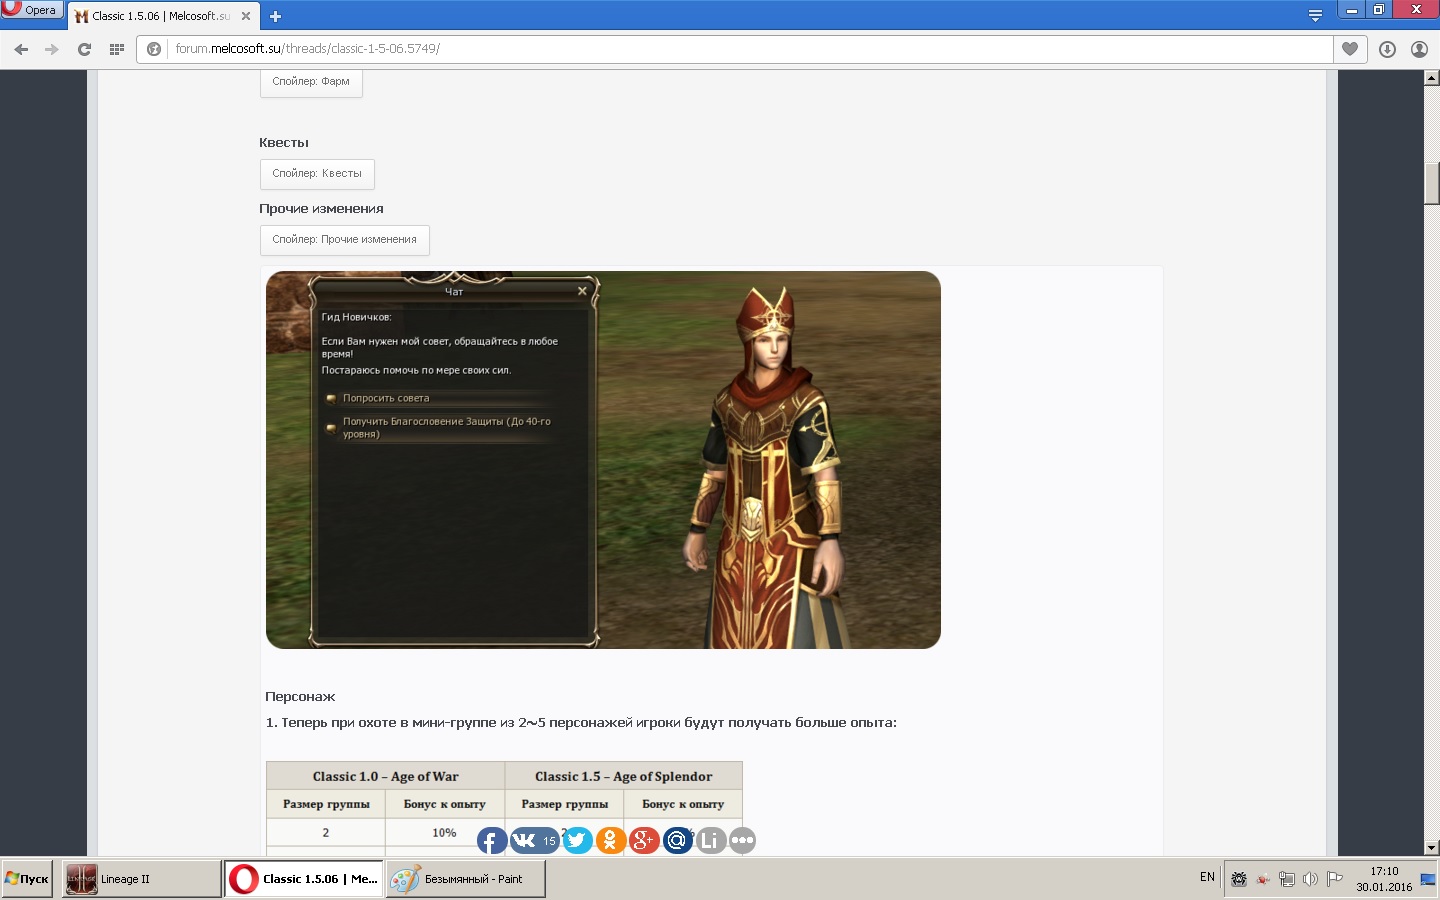Click the show desktop icon at taskbar end
The height and width of the screenshot is (900, 1440).
pos(1428,879)
